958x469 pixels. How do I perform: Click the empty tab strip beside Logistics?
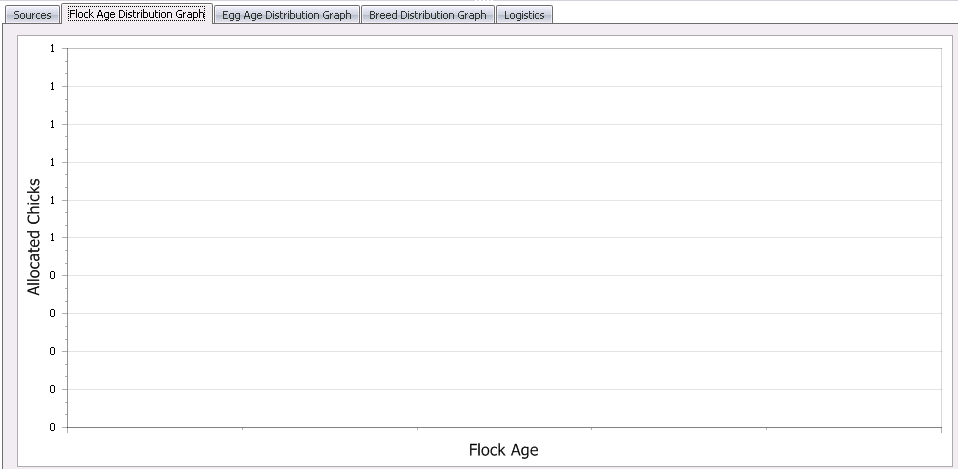(750, 14)
